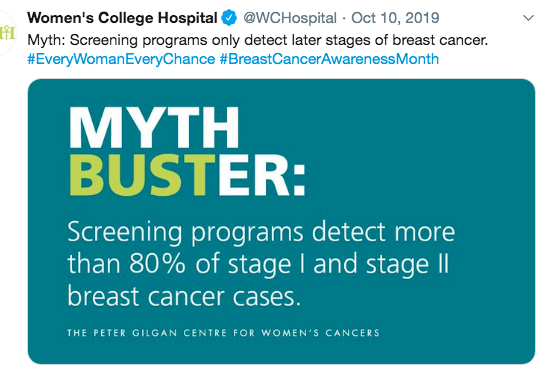Click the Peter Gilgan Centre footer text

pyautogui.click(x=223, y=333)
